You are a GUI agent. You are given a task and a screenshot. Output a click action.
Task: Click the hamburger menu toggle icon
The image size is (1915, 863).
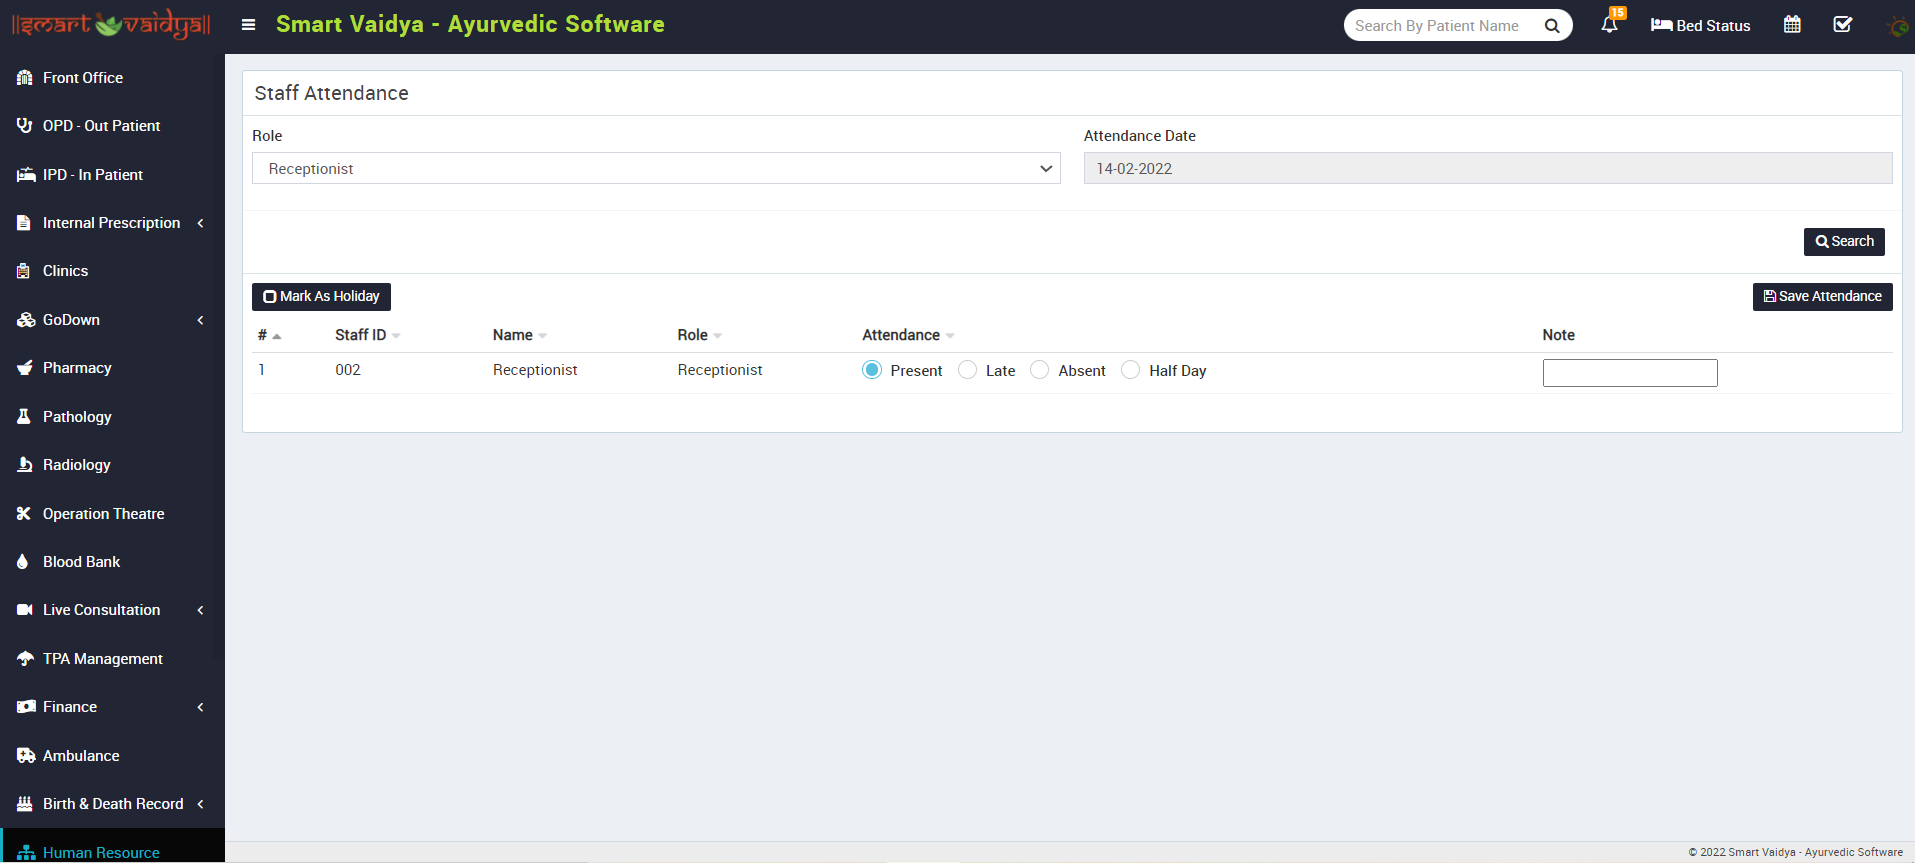249,25
